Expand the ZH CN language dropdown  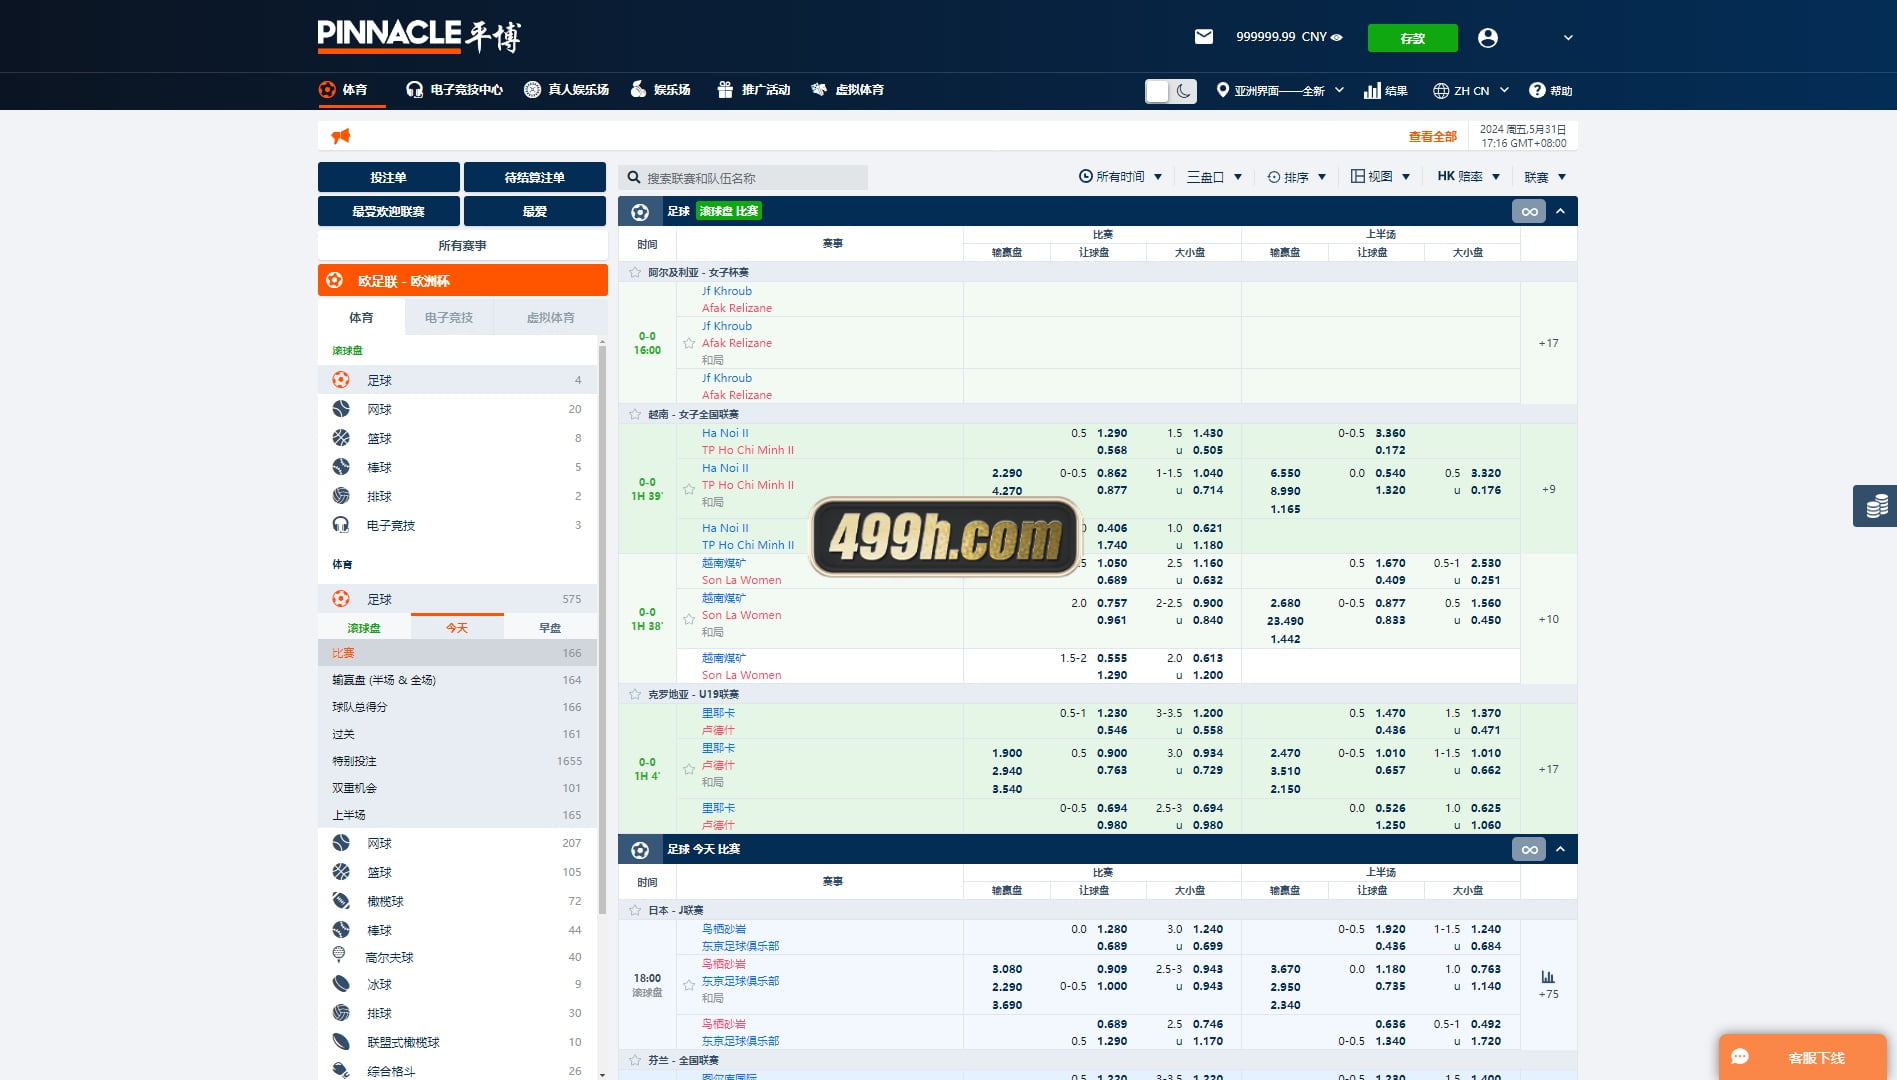click(x=1471, y=90)
